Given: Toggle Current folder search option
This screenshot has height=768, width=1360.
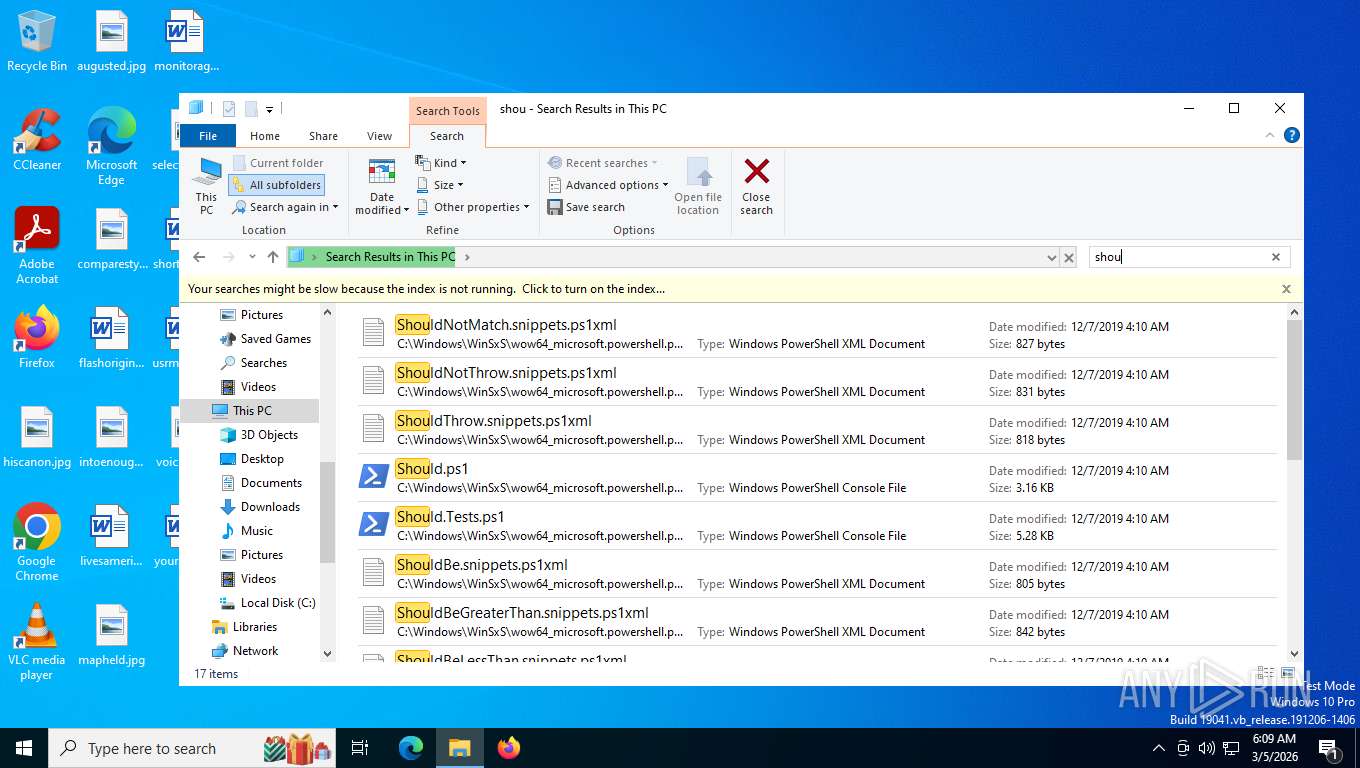Looking at the screenshot, I should [x=278, y=163].
